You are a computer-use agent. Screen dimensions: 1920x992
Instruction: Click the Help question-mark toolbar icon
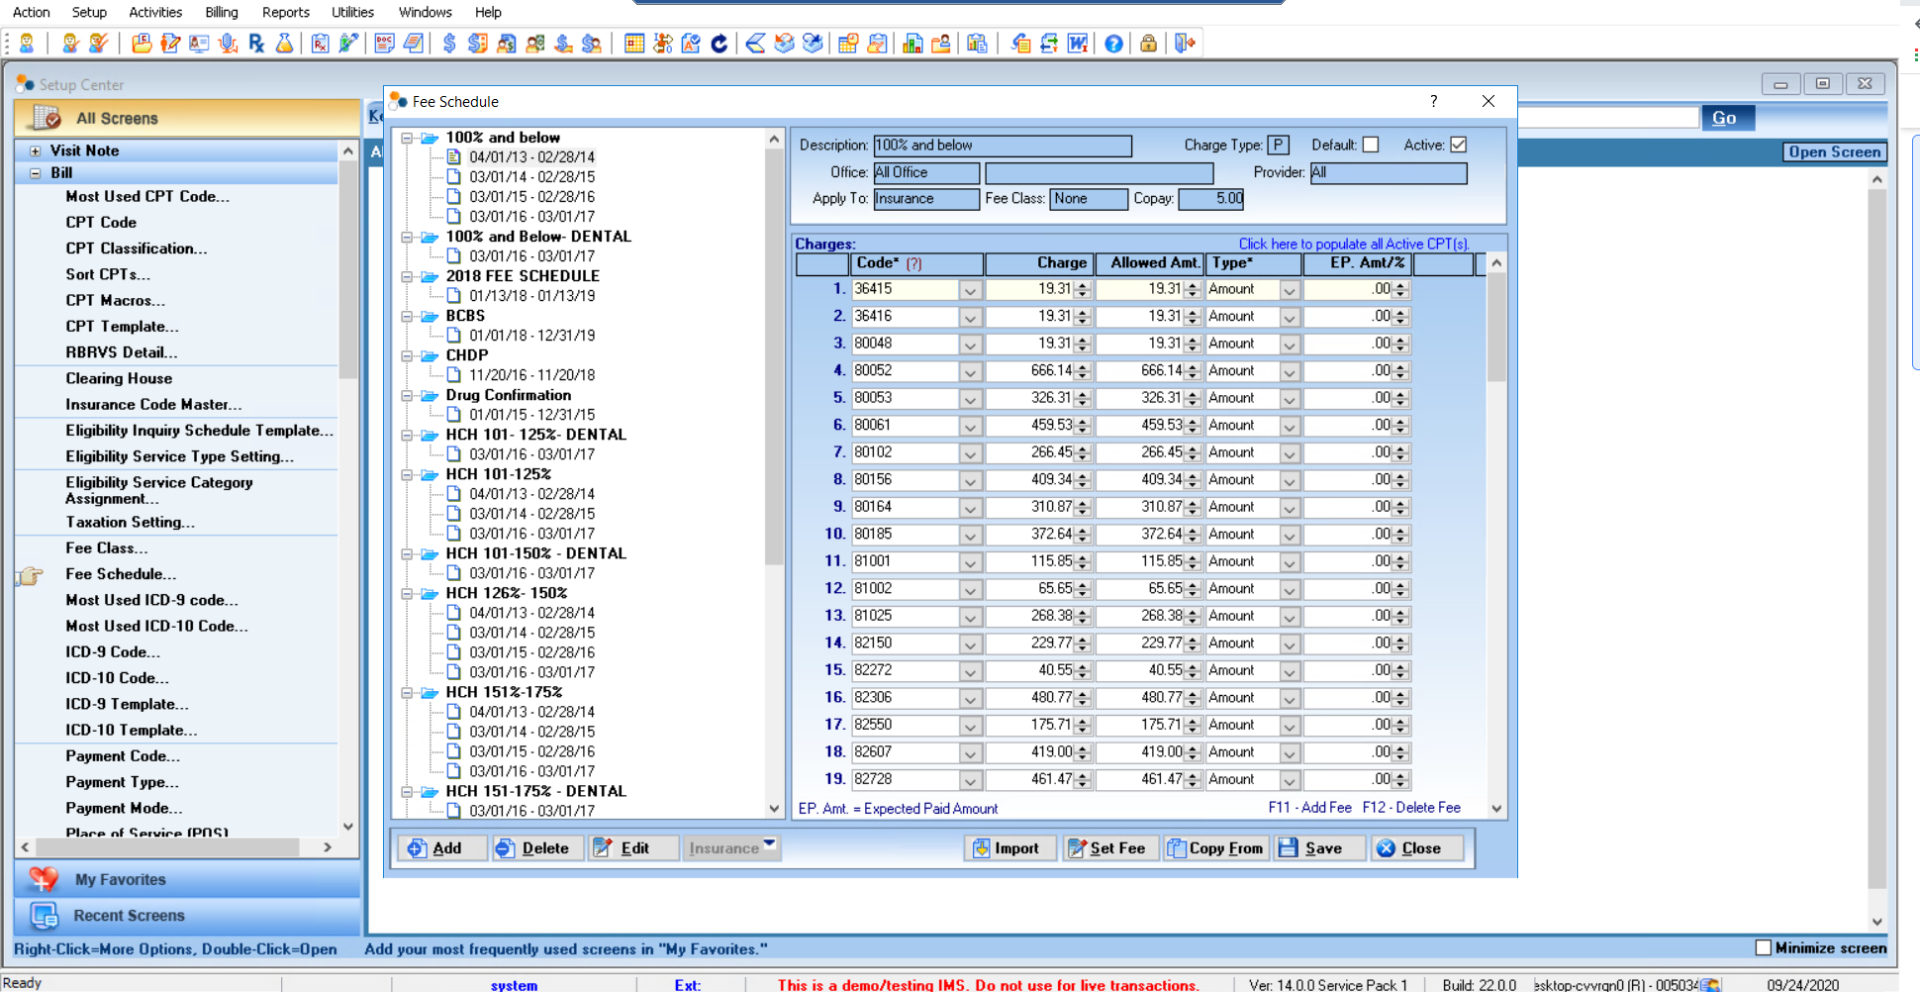point(1113,43)
